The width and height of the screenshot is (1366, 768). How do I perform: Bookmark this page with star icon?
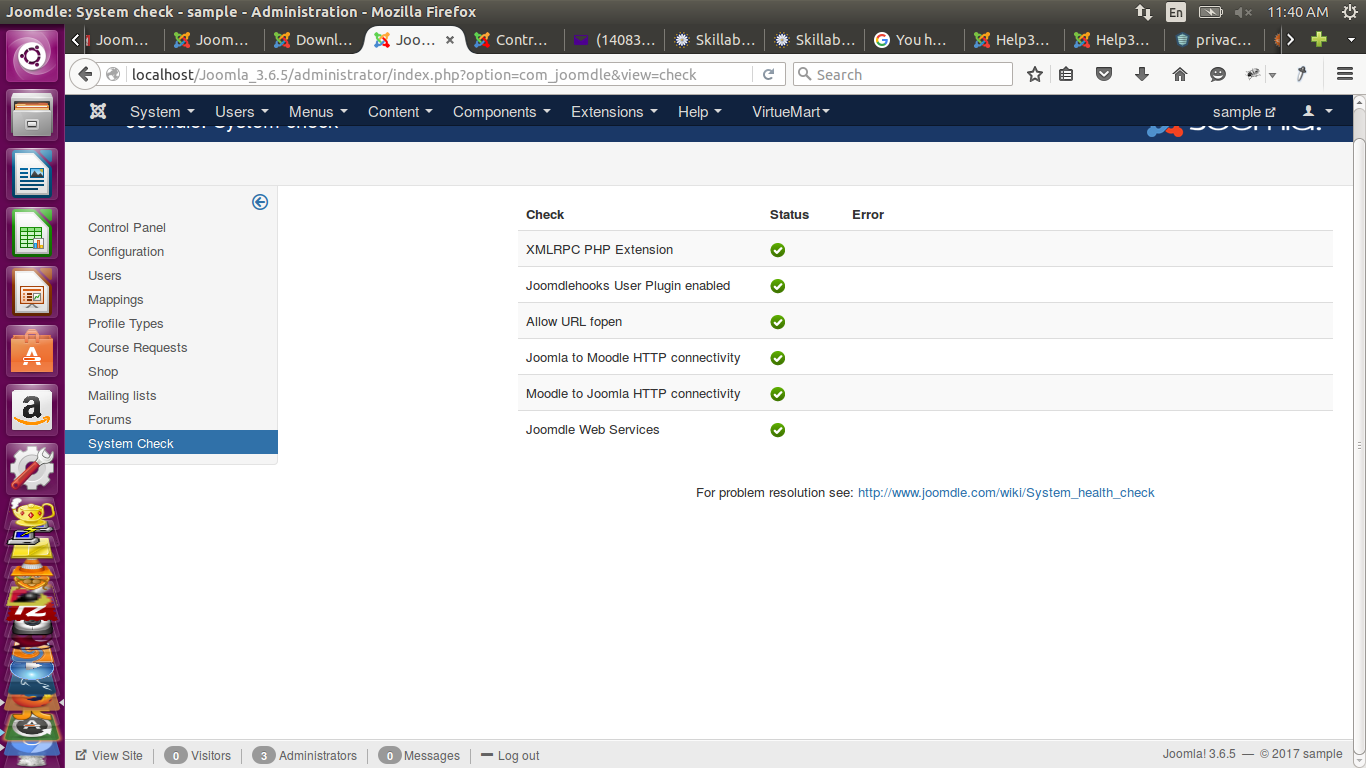1035,75
